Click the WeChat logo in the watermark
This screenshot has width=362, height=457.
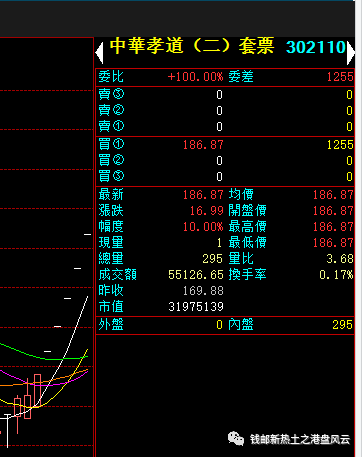point(236,439)
